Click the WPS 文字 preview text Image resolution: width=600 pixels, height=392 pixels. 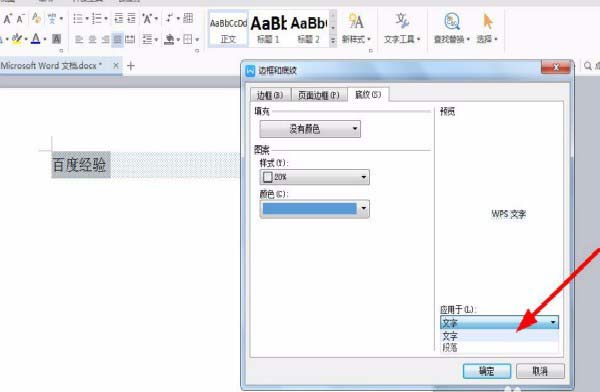509,214
